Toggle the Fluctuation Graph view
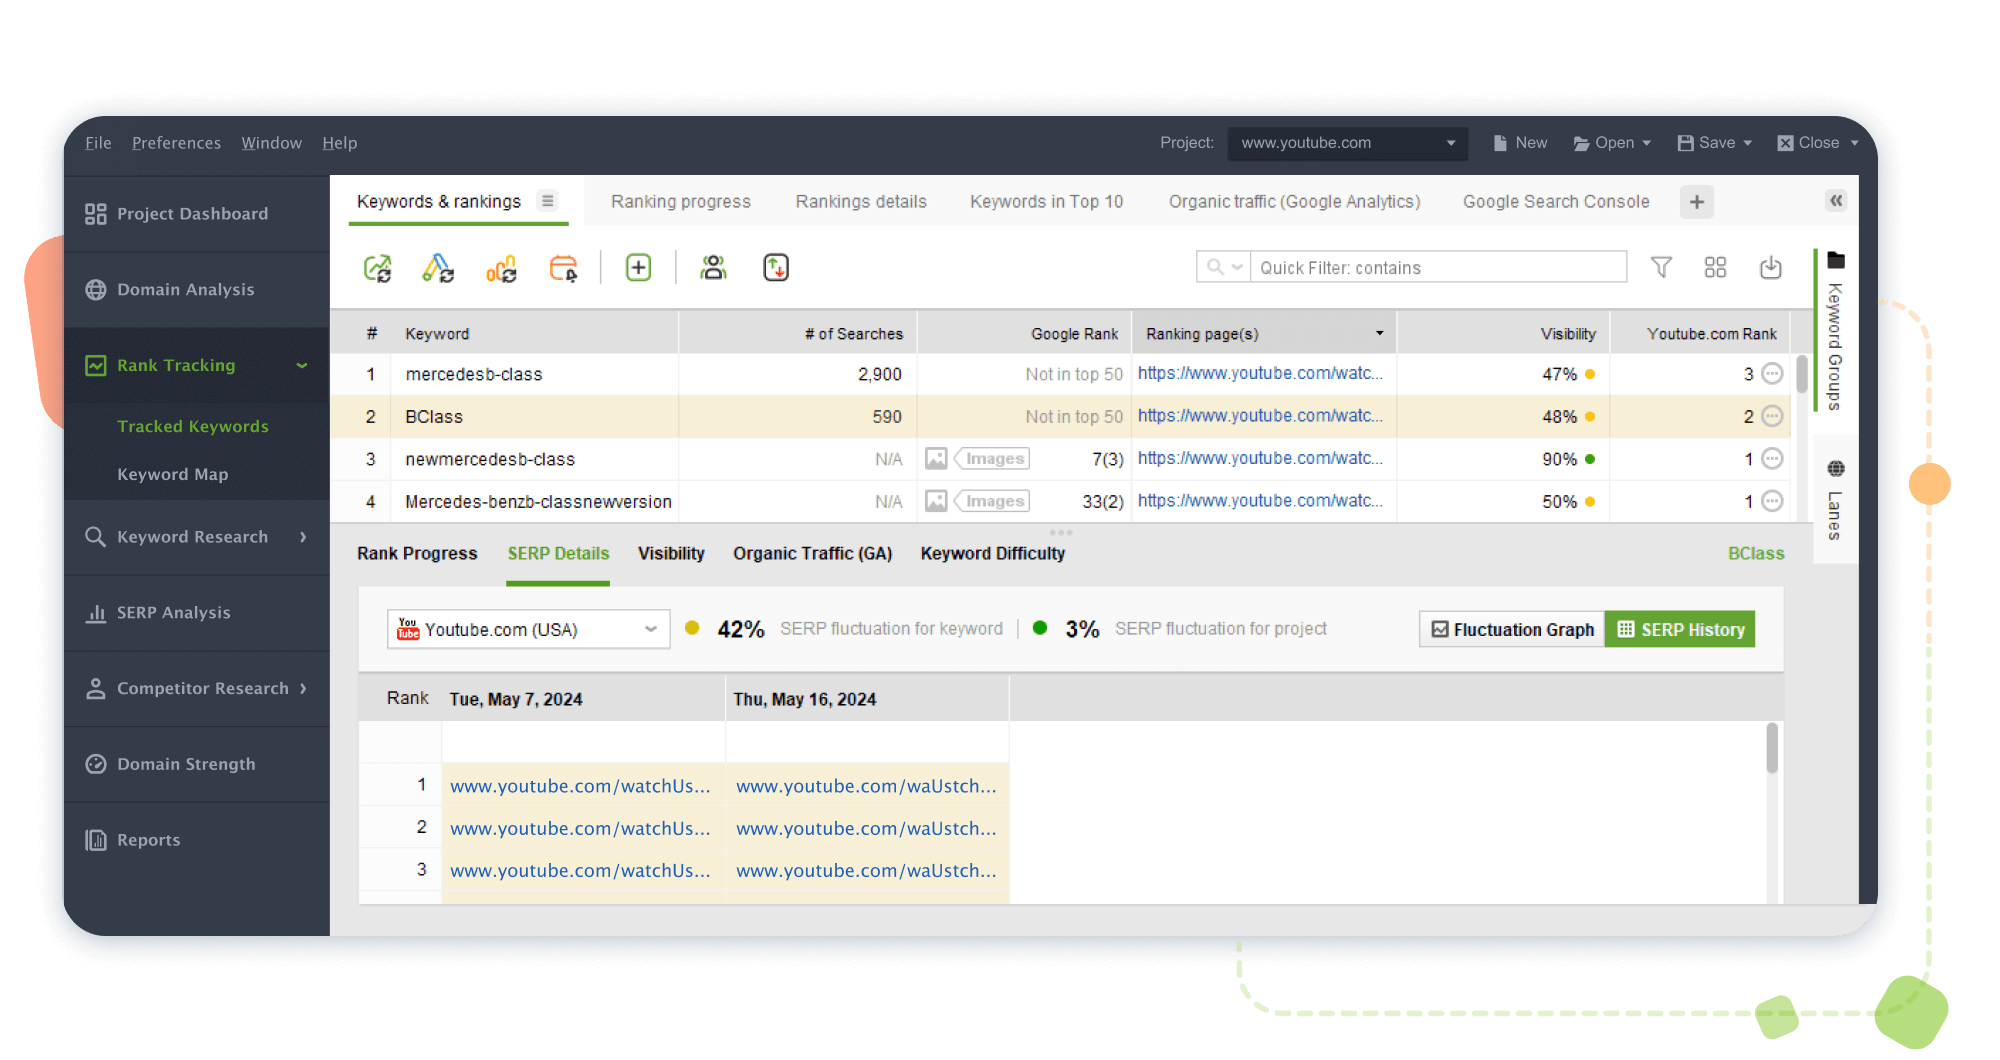The image size is (2000, 1060). pyautogui.click(x=1512, y=629)
